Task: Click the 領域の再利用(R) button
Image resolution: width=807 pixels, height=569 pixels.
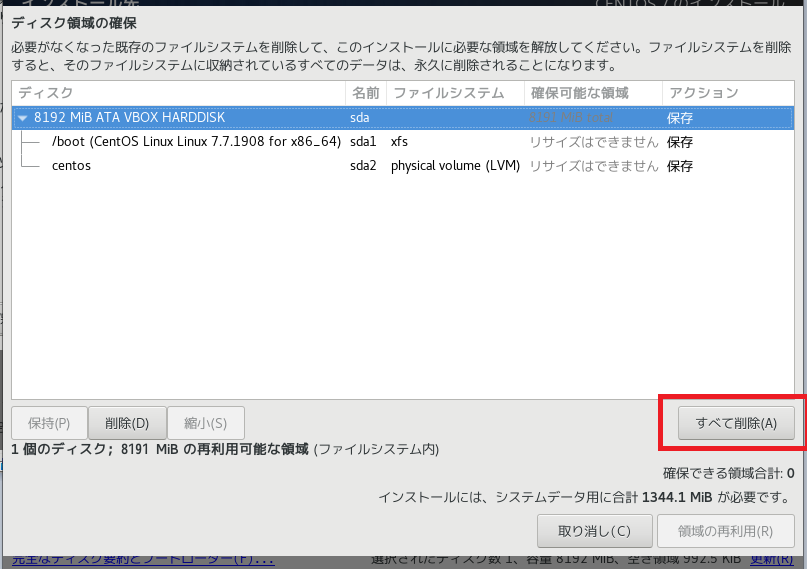Action: pyautogui.click(x=725, y=531)
